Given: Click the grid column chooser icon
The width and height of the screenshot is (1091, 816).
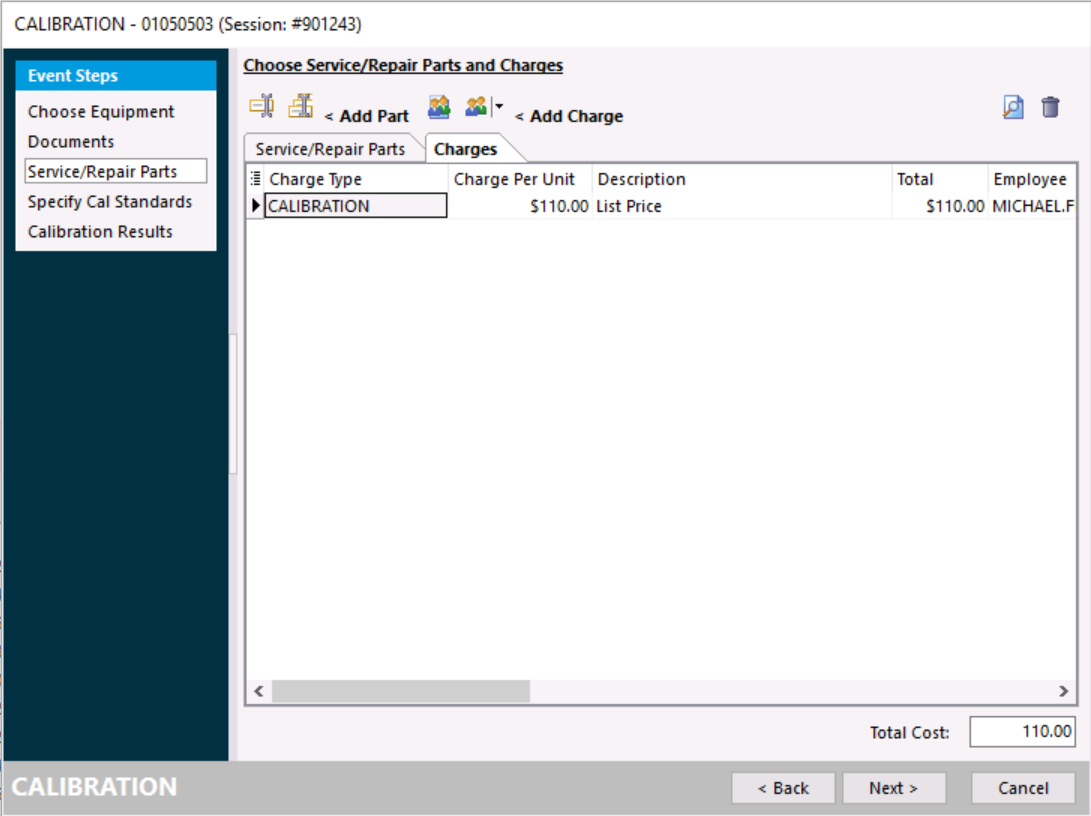Looking at the screenshot, I should [256, 179].
